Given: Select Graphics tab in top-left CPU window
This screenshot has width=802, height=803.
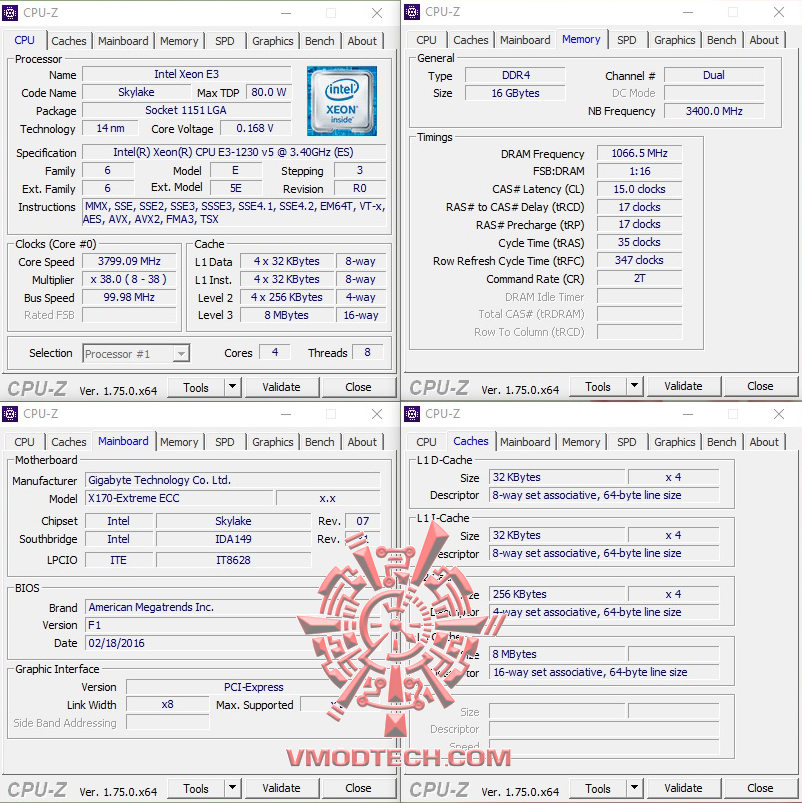Looking at the screenshot, I should coord(272,41).
